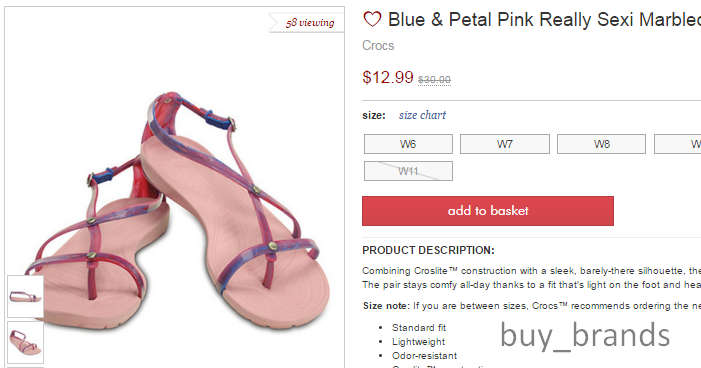701x368 pixels.
Task: Click the $12.99 sale price
Action: click(388, 77)
